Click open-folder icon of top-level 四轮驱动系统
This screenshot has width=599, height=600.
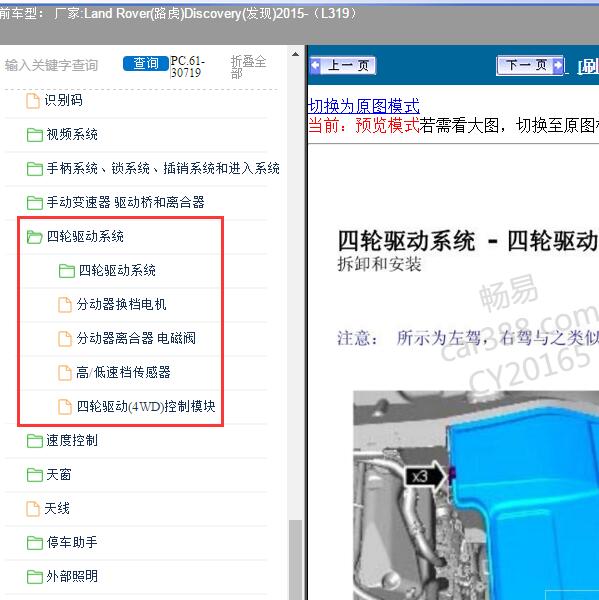[x=35, y=237]
